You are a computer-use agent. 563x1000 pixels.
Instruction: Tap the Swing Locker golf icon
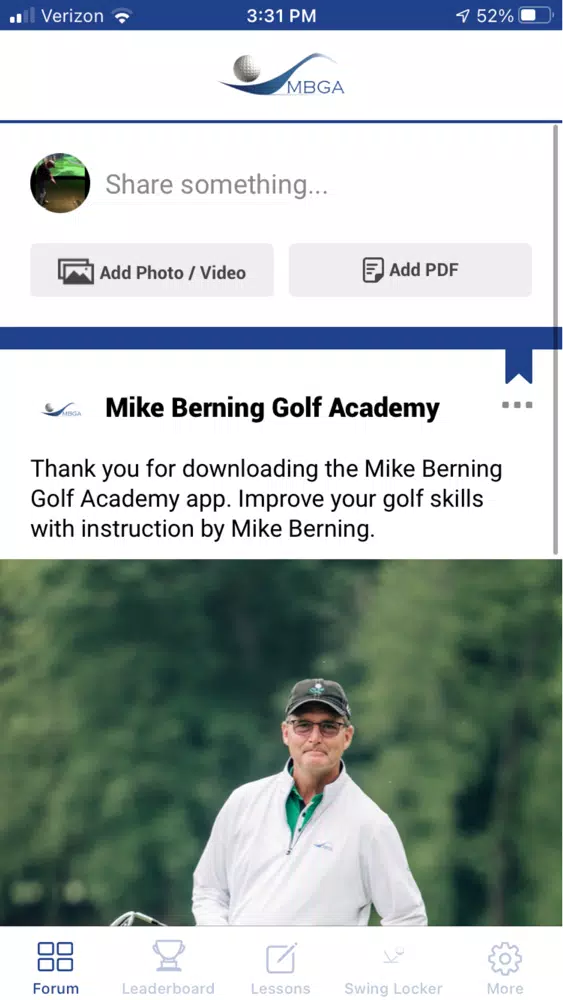(393, 955)
